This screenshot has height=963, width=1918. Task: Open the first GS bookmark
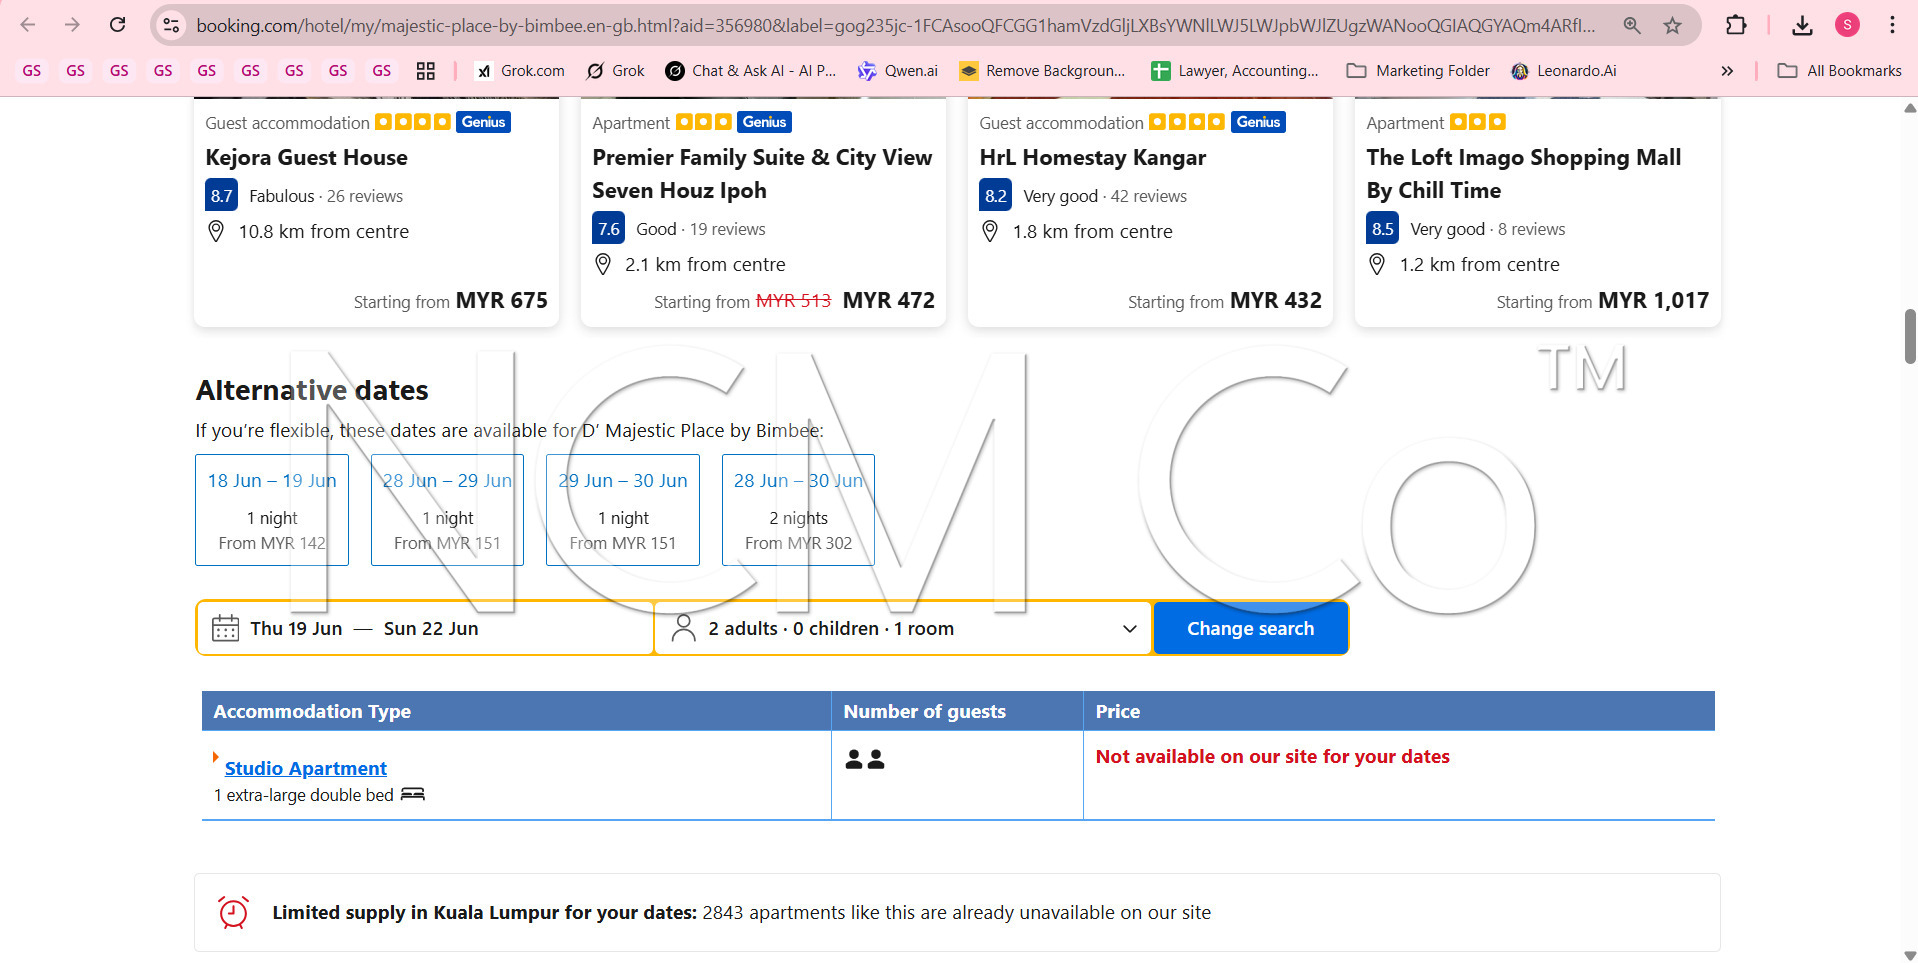[x=32, y=71]
